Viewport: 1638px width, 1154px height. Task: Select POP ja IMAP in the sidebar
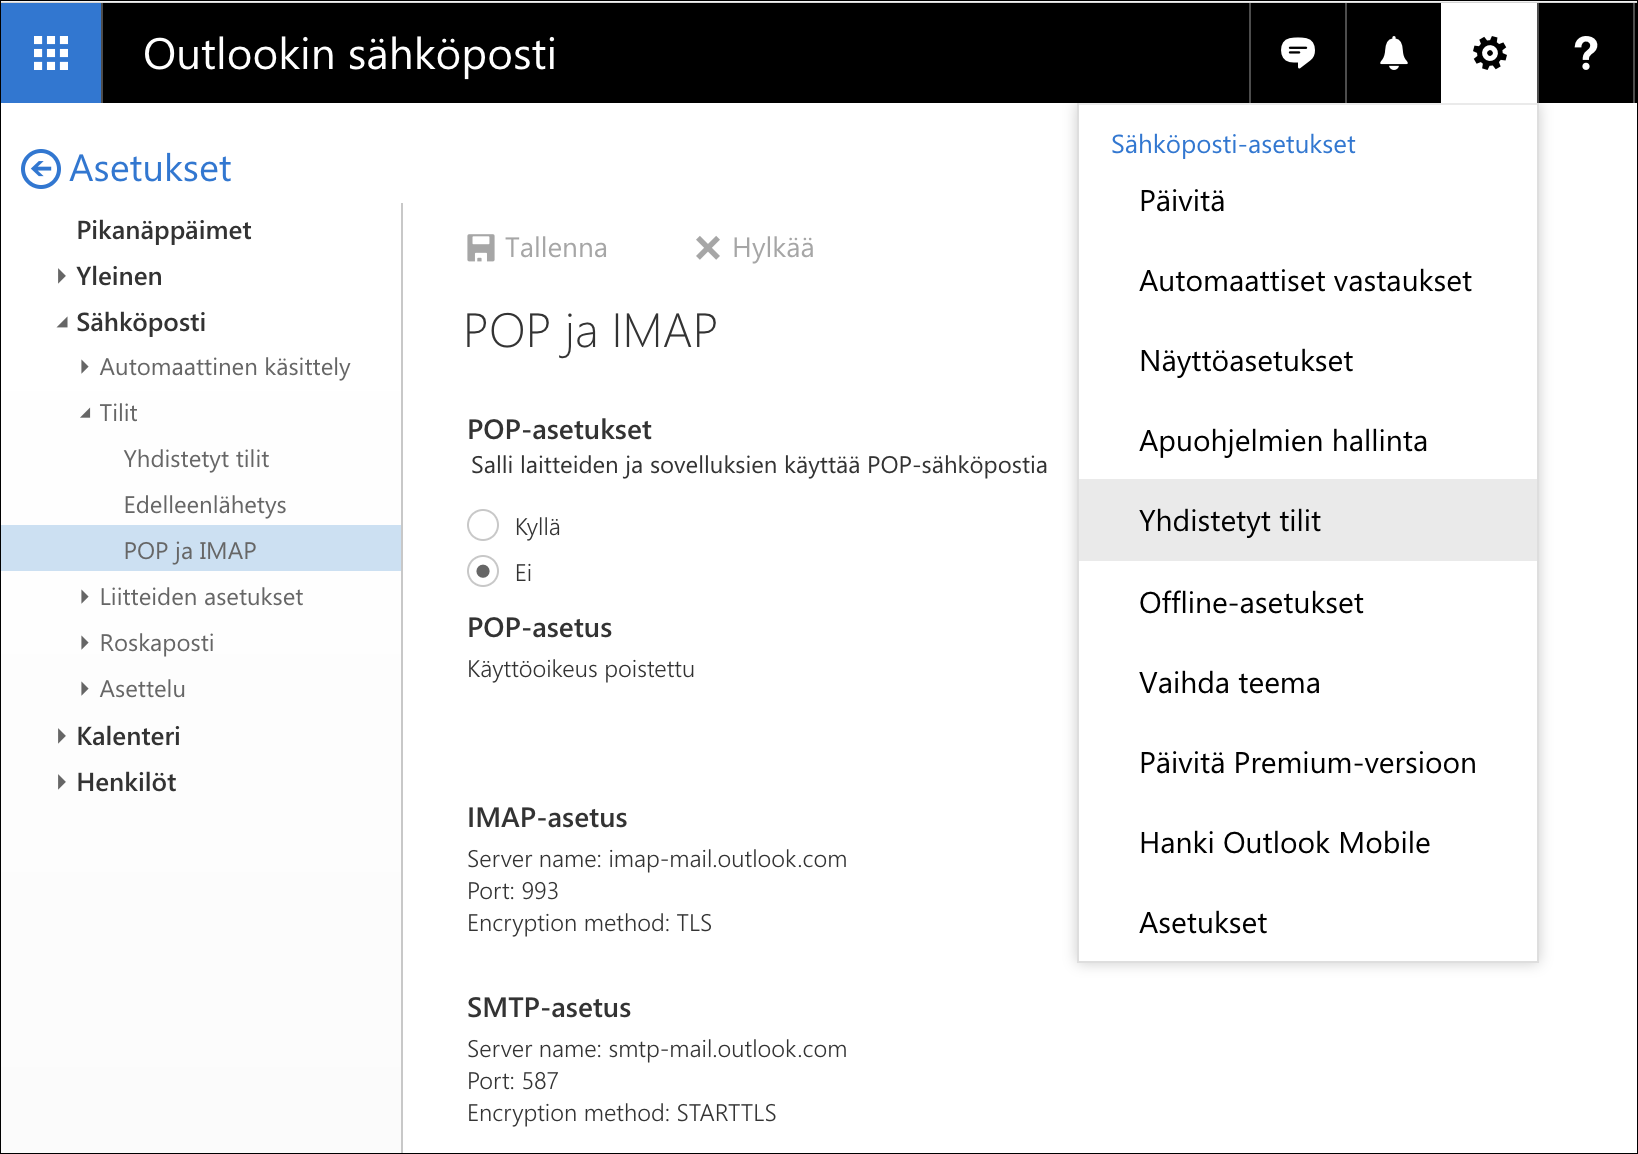pyautogui.click(x=188, y=549)
